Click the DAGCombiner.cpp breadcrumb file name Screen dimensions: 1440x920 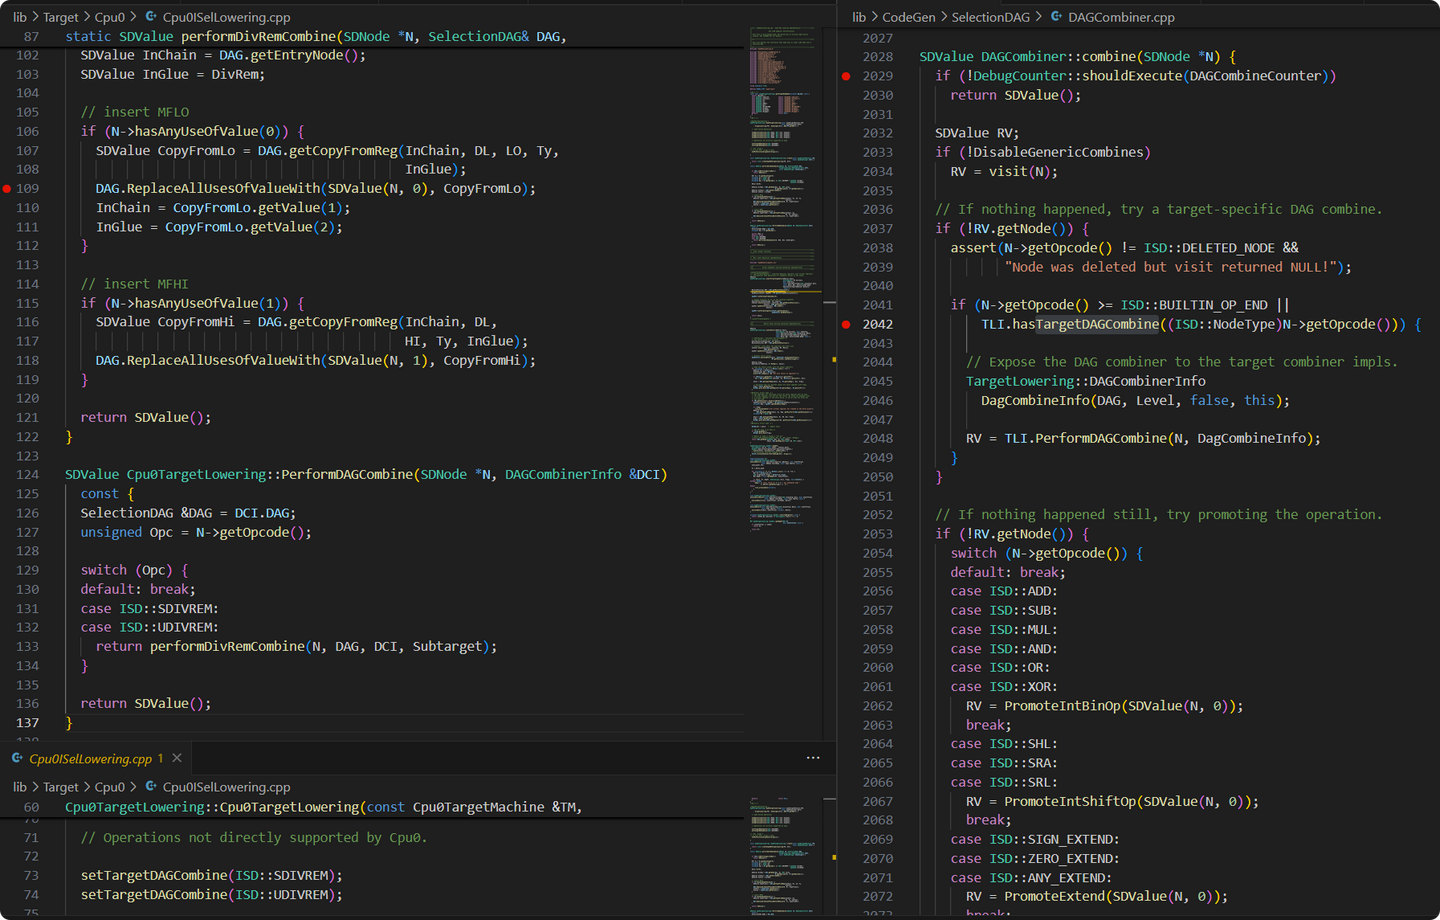1121,17
